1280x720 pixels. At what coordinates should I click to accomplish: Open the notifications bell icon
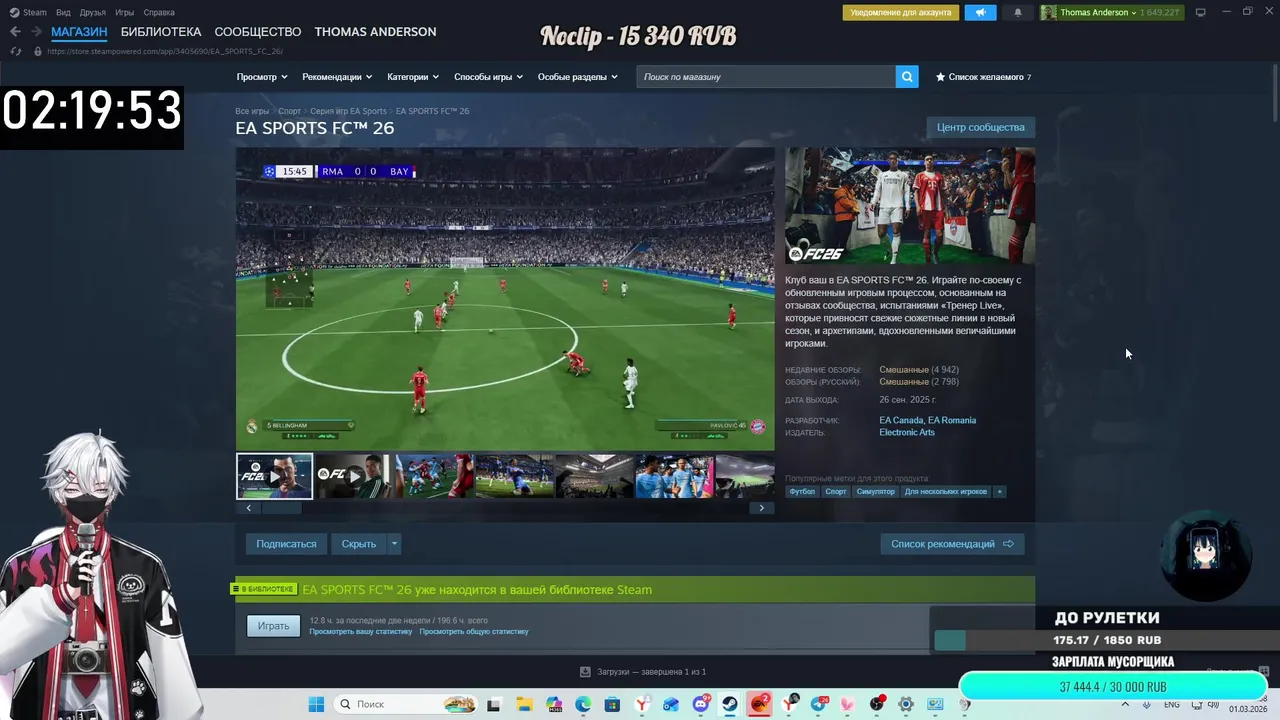1018,13
